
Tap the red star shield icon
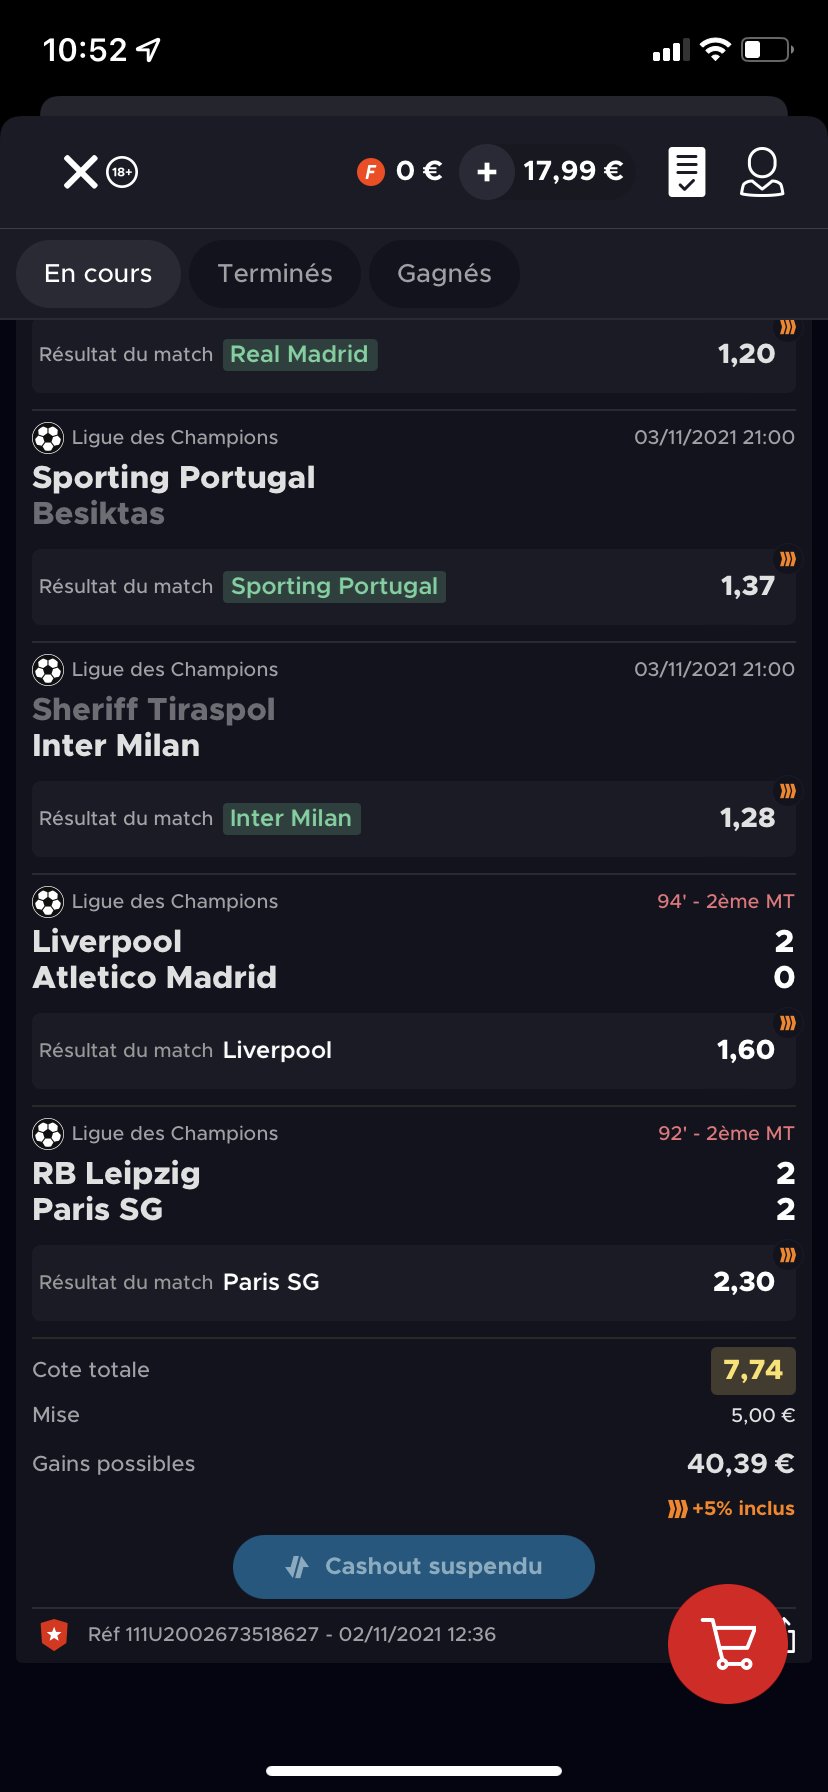tap(54, 1634)
